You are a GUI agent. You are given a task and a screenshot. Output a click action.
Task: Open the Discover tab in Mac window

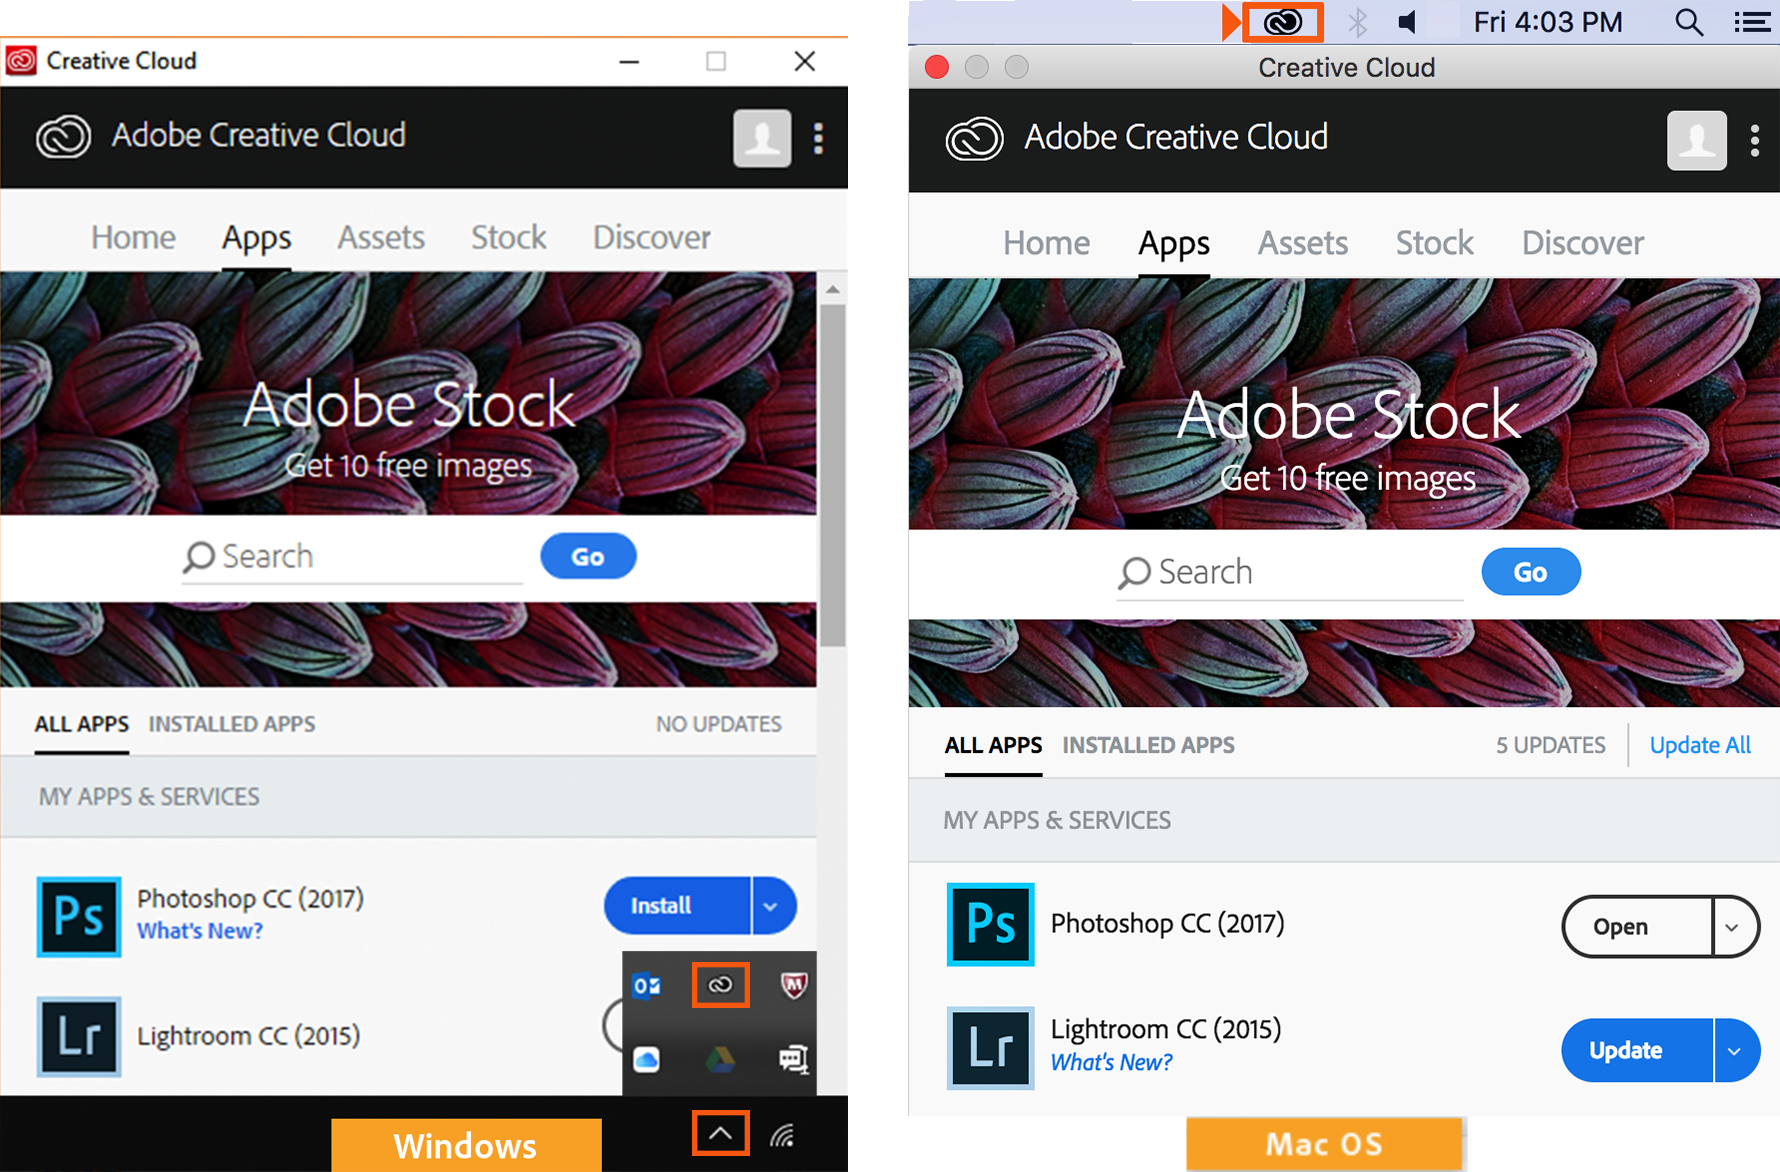click(x=1583, y=243)
